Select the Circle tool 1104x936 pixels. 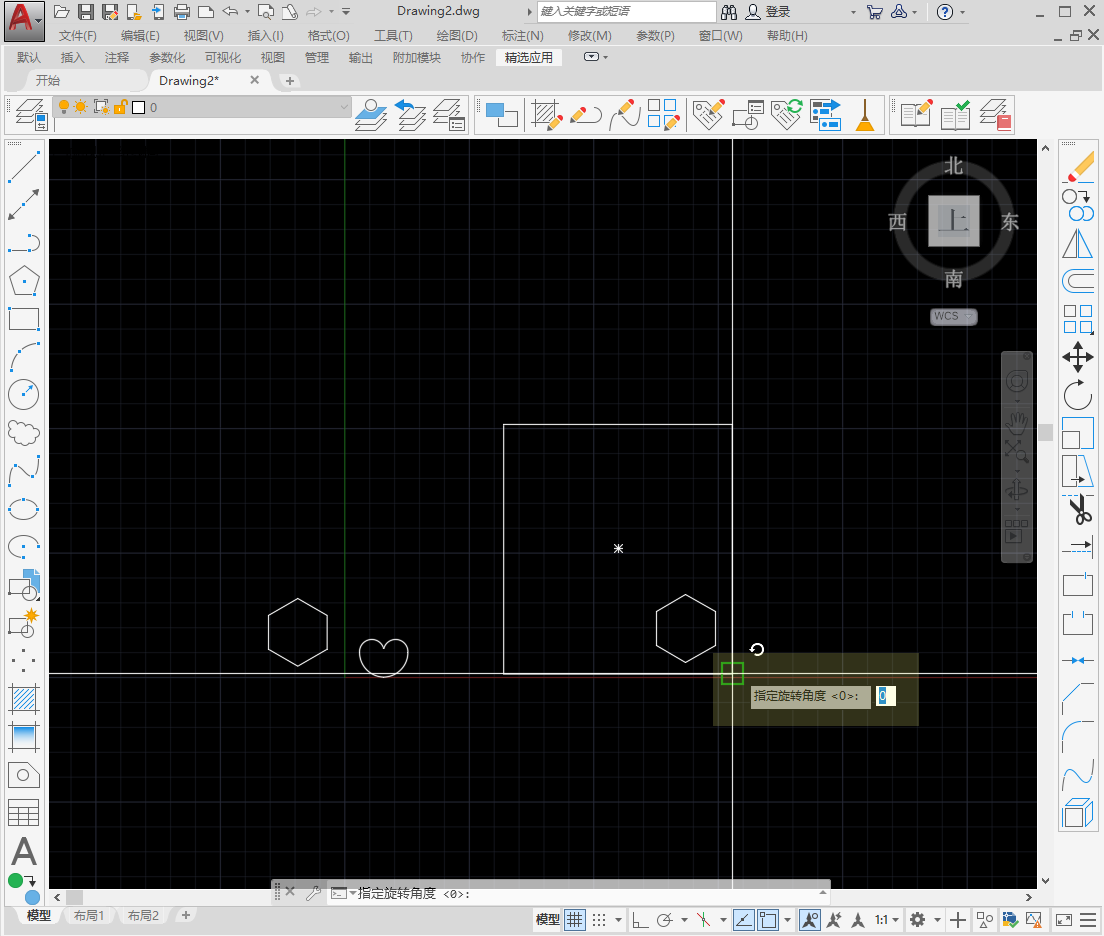23,395
